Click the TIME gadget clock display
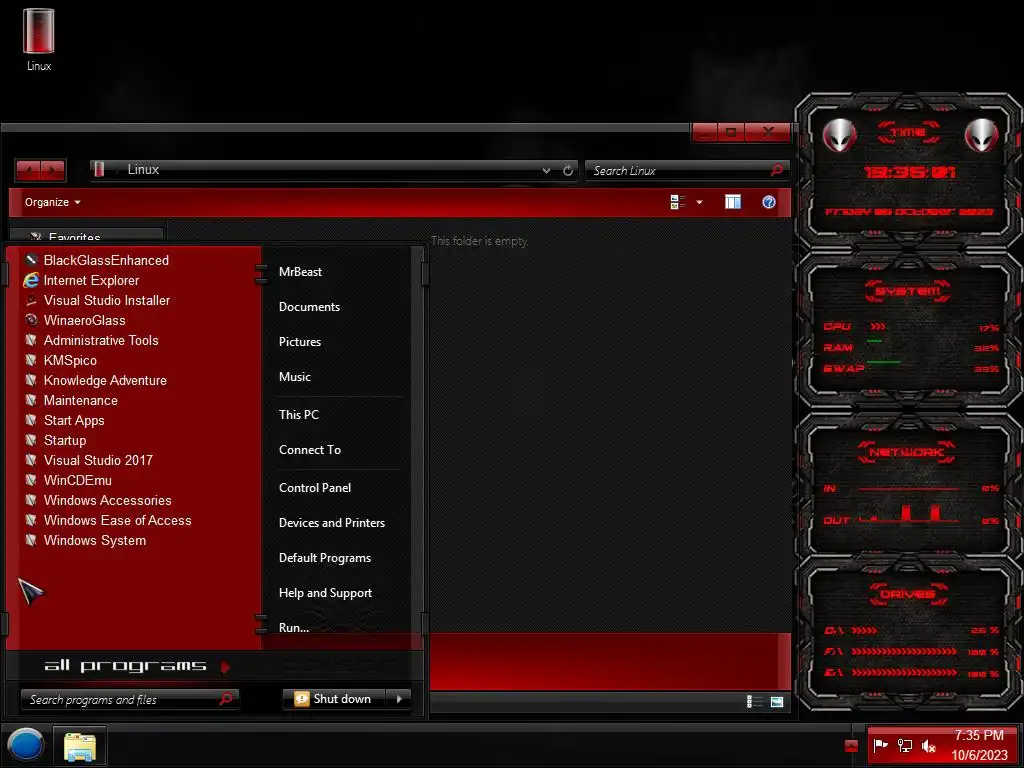Image resolution: width=1024 pixels, height=768 pixels. [x=909, y=172]
